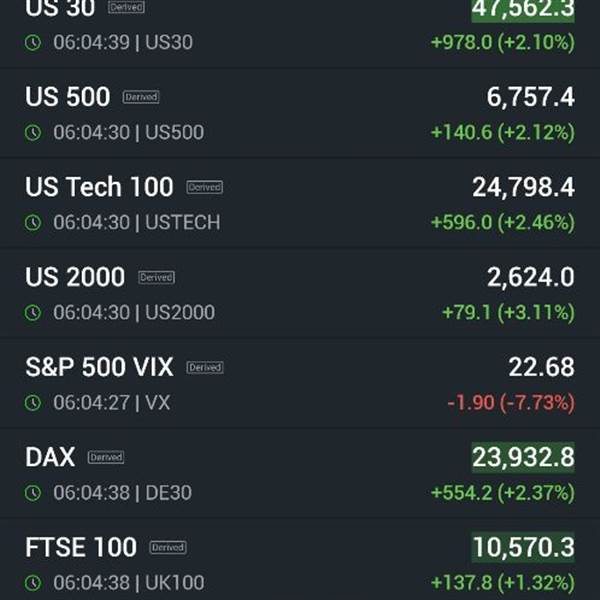Click the Derived badge beside US 500
The height and width of the screenshot is (600, 600).
point(141,97)
